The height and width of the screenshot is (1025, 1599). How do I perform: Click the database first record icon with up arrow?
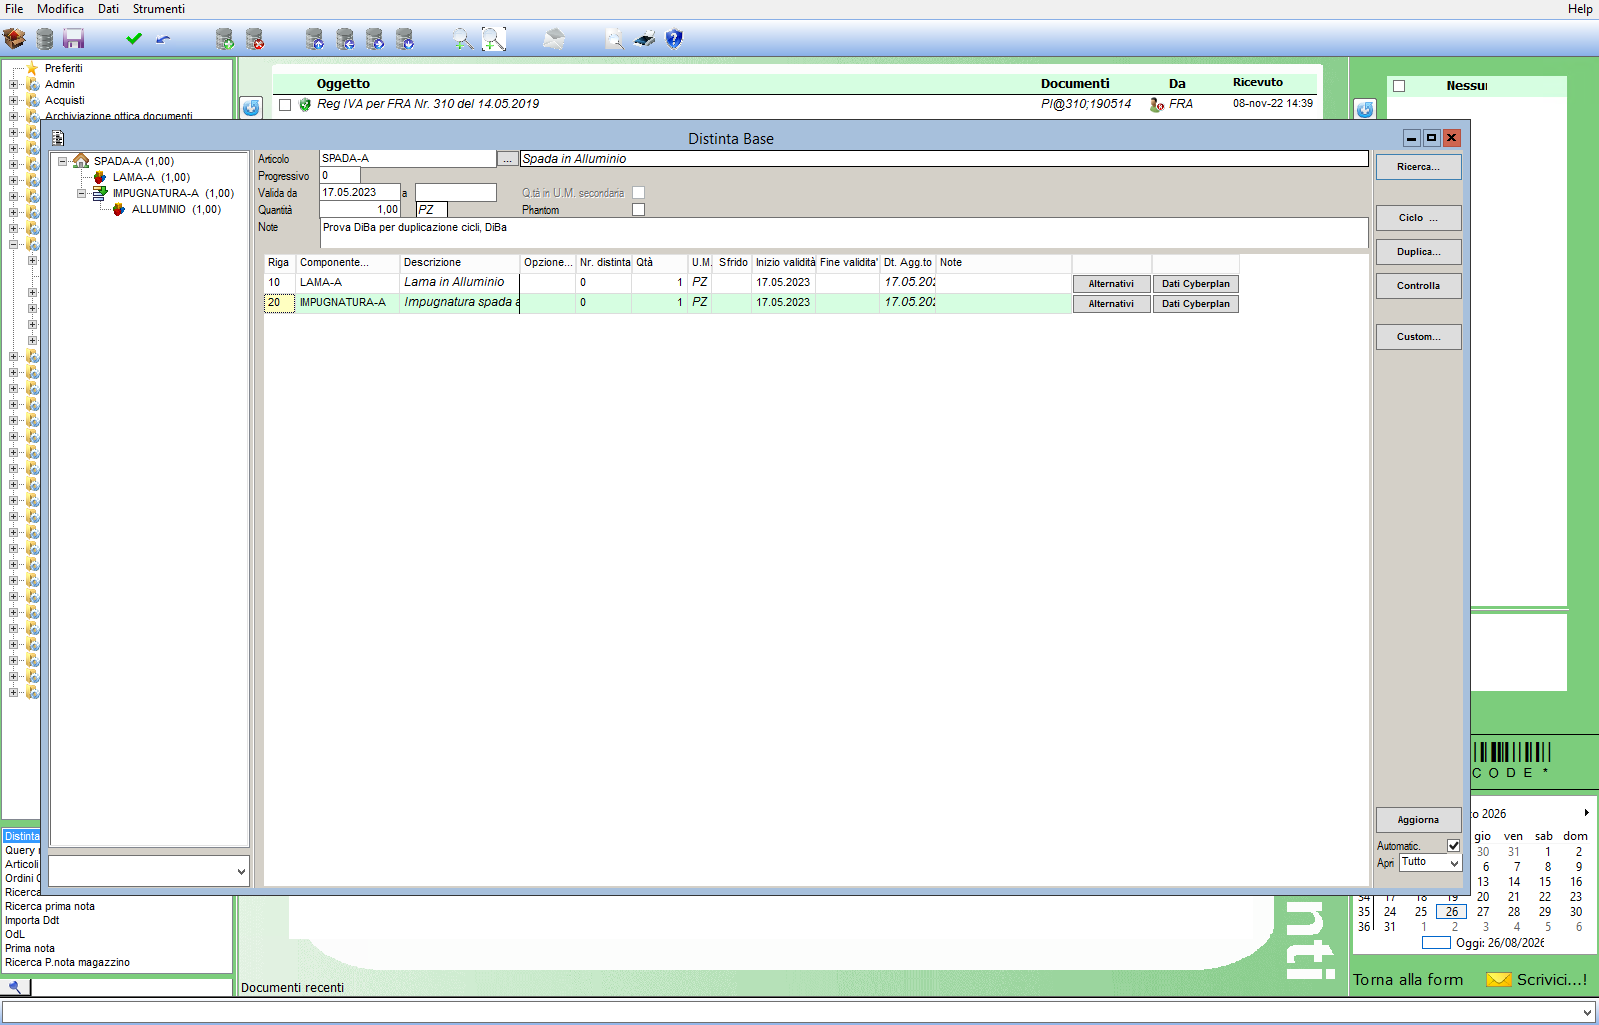(x=315, y=39)
